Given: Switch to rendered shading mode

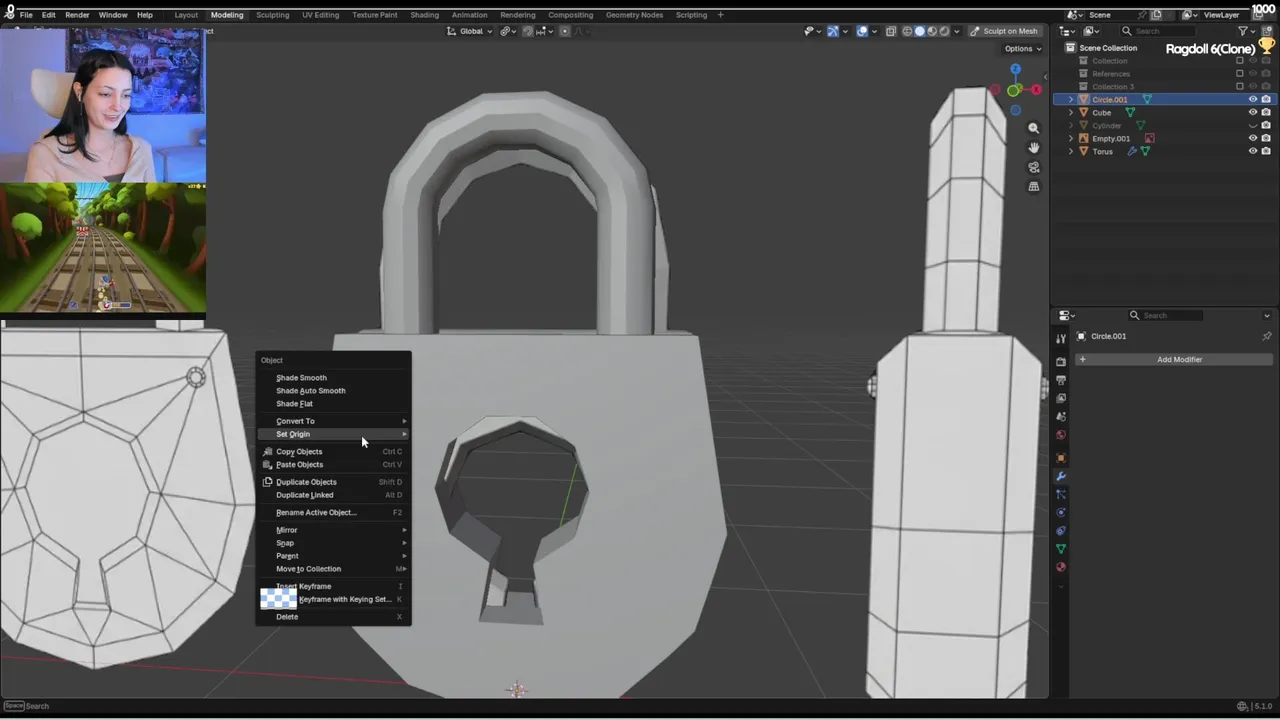Looking at the screenshot, I should pos(944,31).
